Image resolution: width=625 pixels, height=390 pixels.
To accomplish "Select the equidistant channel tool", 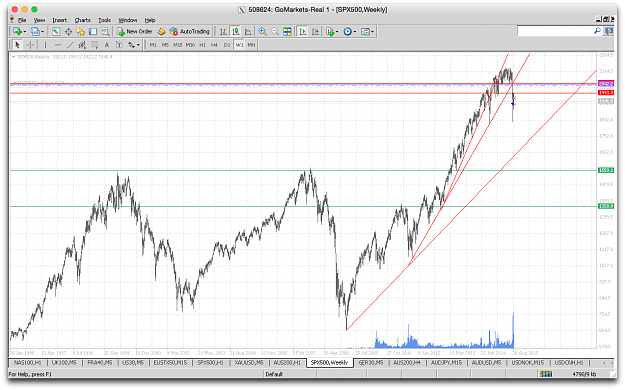I will pyautogui.click(x=82, y=45).
